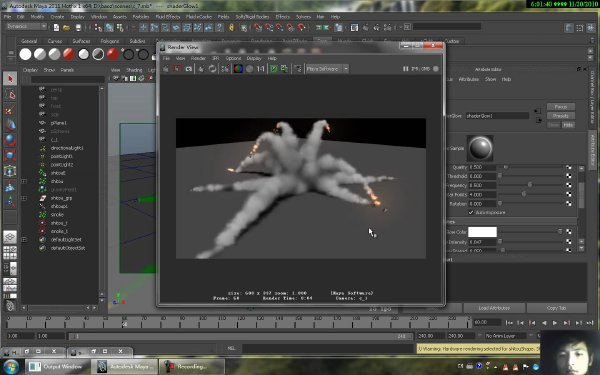The width and height of the screenshot is (600, 375).
Task: Select the arrow Select tool in toolbox
Action: point(10,79)
